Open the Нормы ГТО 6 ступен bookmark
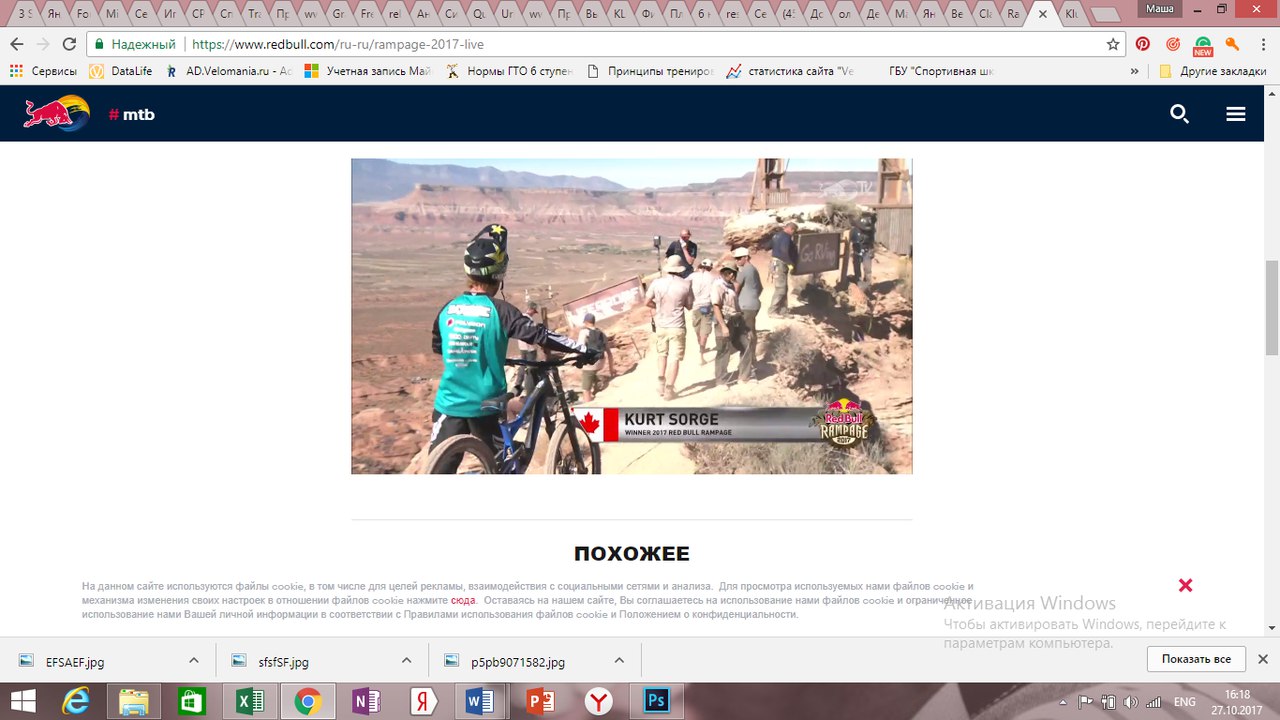The image size is (1280, 720). (x=509, y=71)
